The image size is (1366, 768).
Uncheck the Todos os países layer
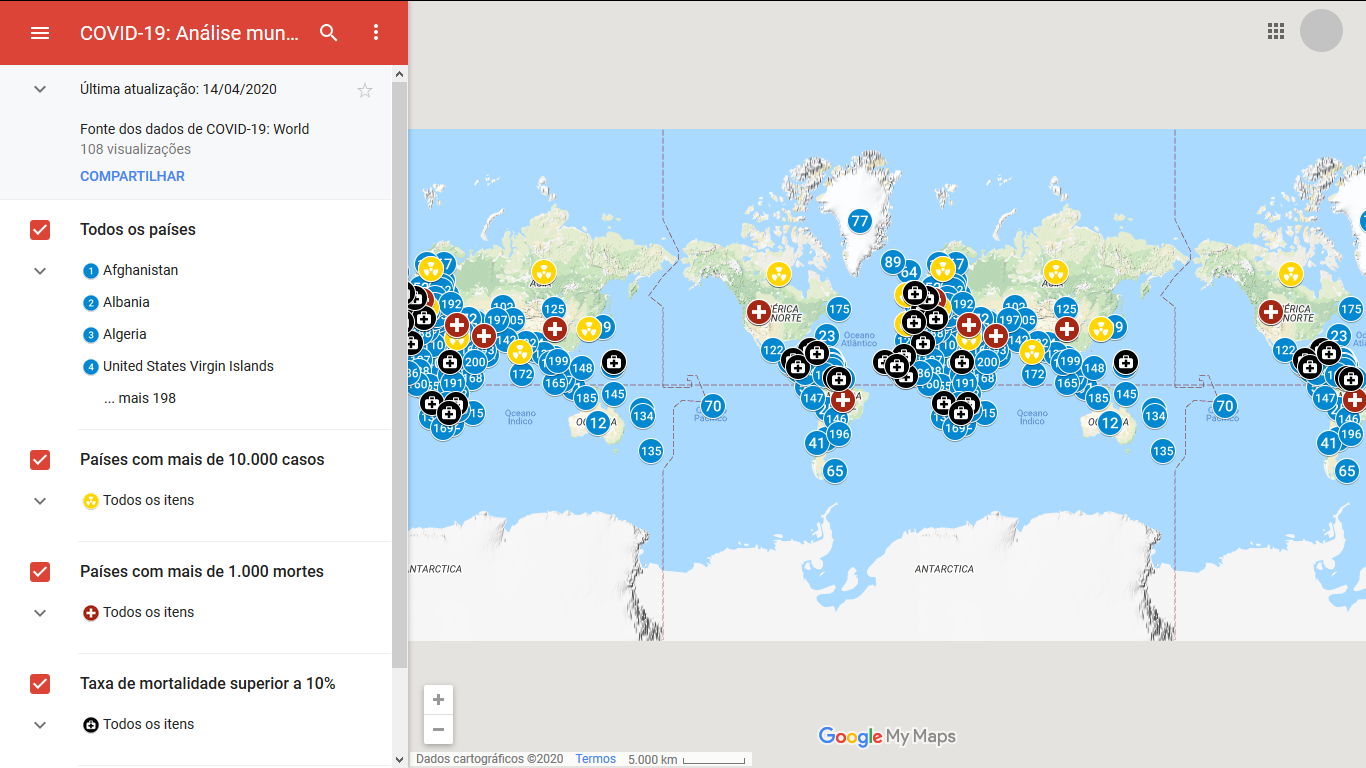point(40,230)
